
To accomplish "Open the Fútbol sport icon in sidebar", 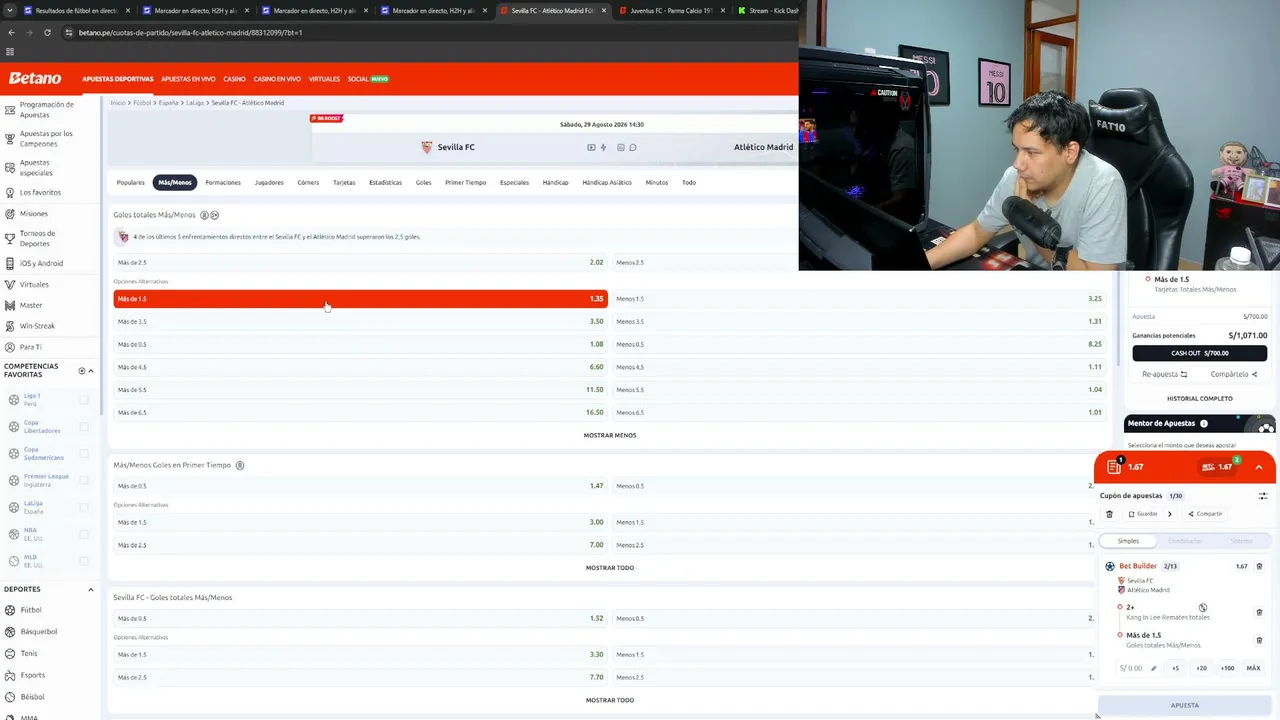I will click(x=11, y=610).
